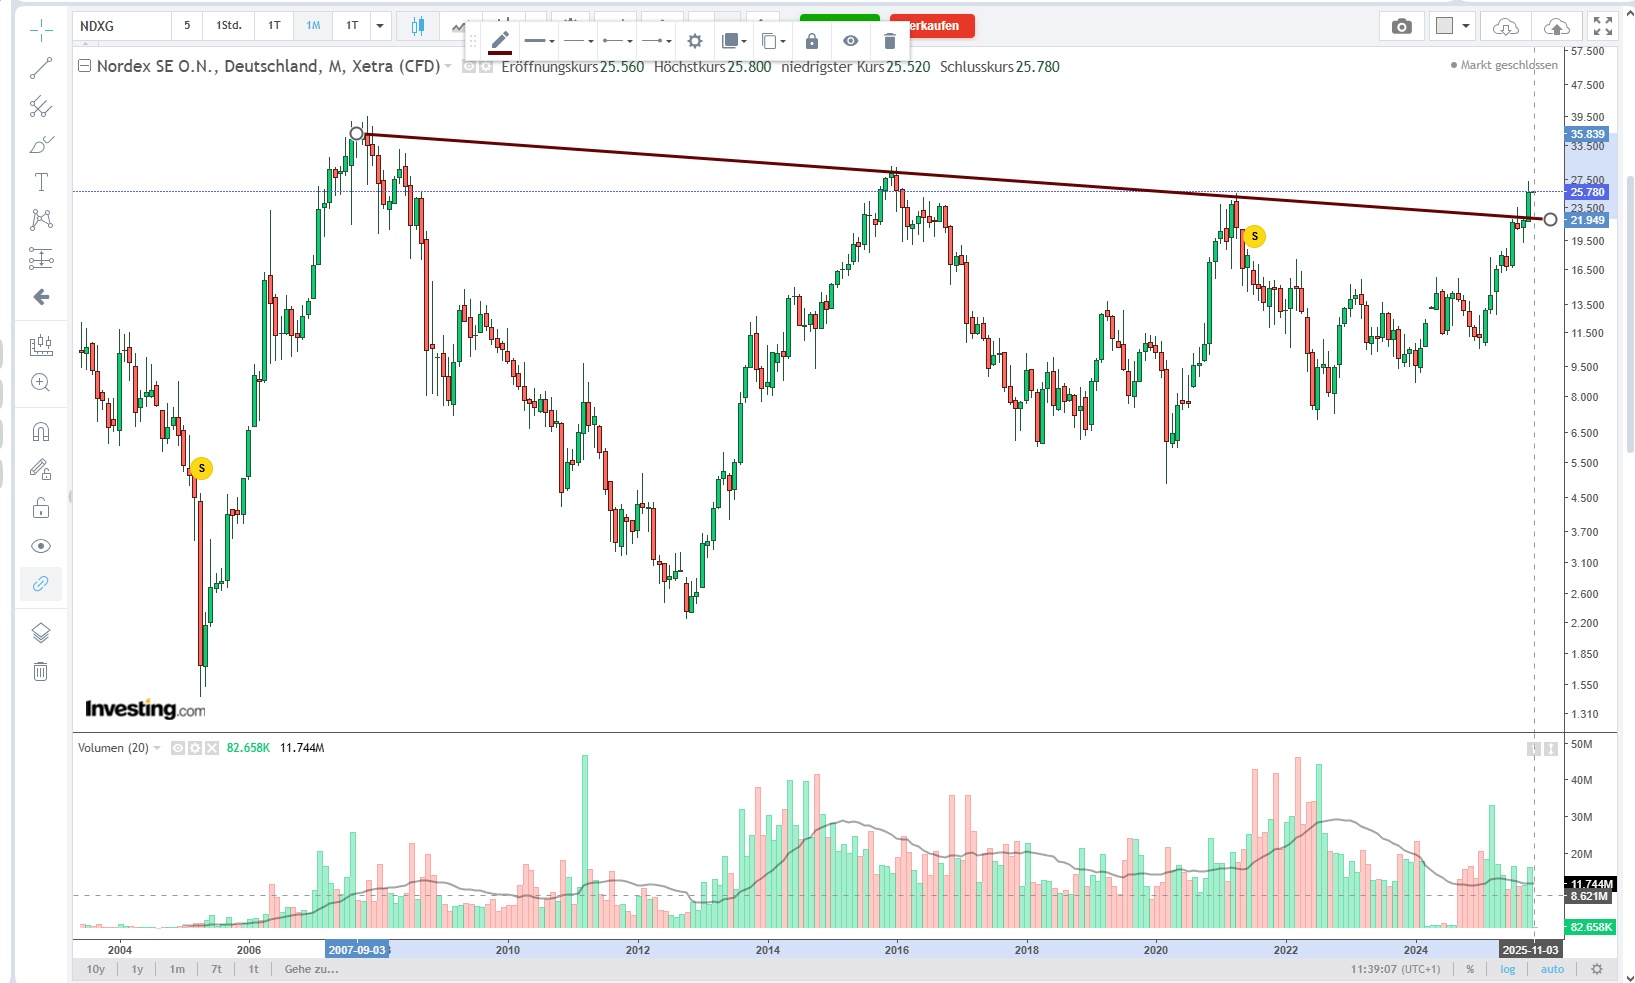Expand the Volumen (20) indicator menu
Image resolution: width=1635 pixels, height=983 pixels.
click(x=157, y=748)
